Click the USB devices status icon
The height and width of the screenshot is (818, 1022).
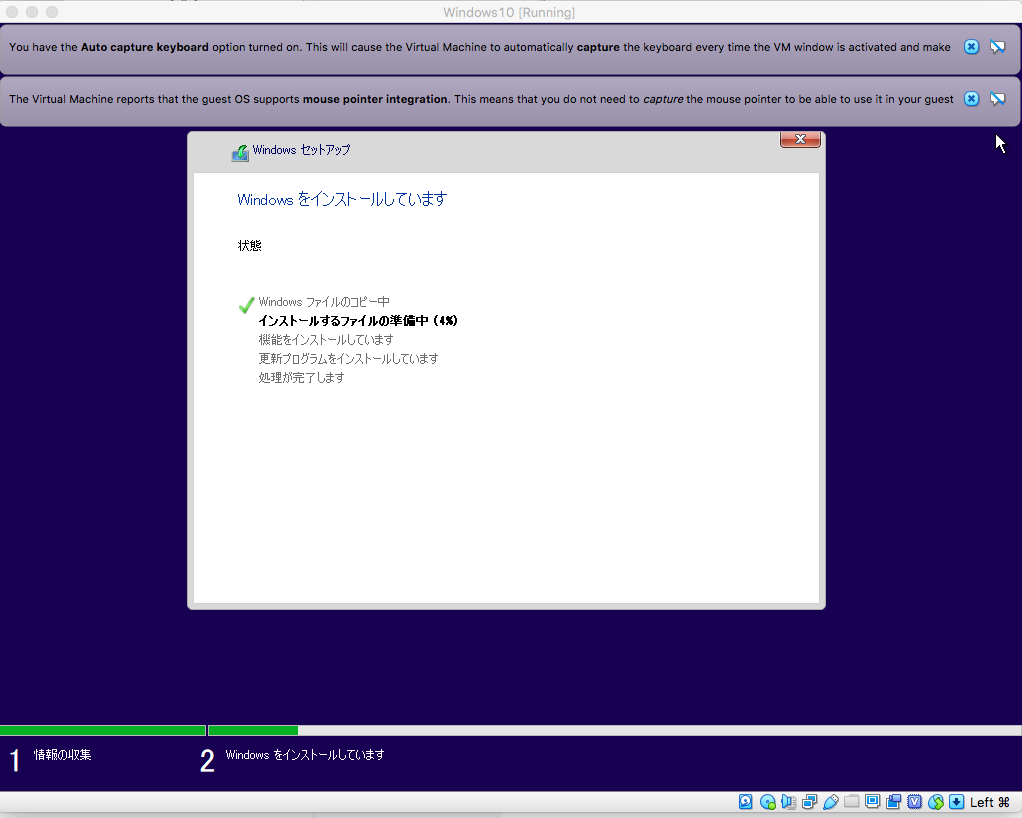tap(830, 802)
